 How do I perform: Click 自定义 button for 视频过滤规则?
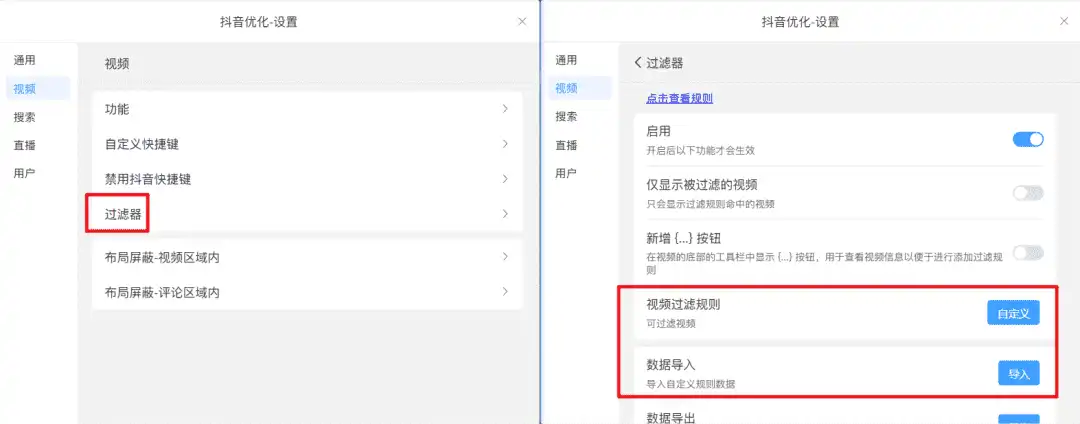(1013, 312)
